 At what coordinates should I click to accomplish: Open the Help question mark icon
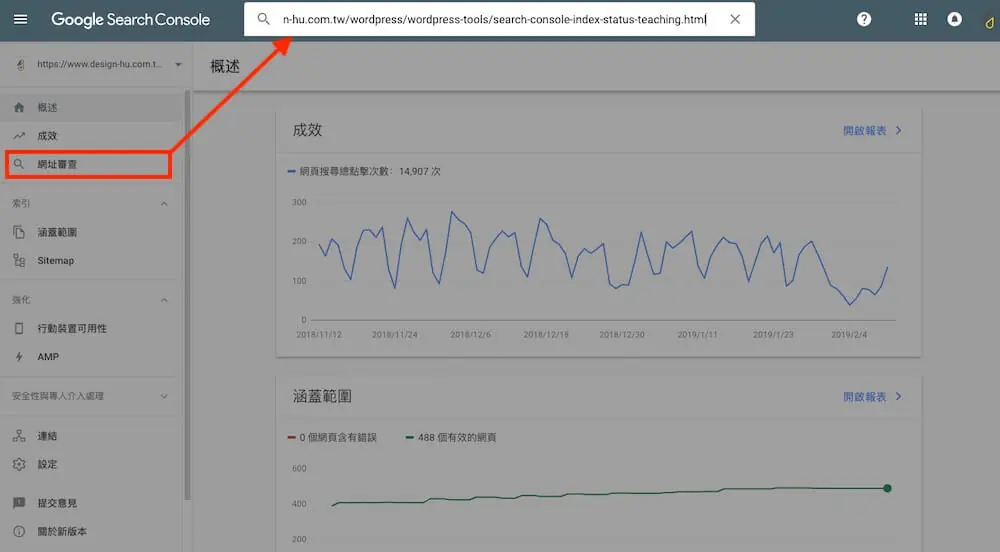pyautogui.click(x=864, y=19)
